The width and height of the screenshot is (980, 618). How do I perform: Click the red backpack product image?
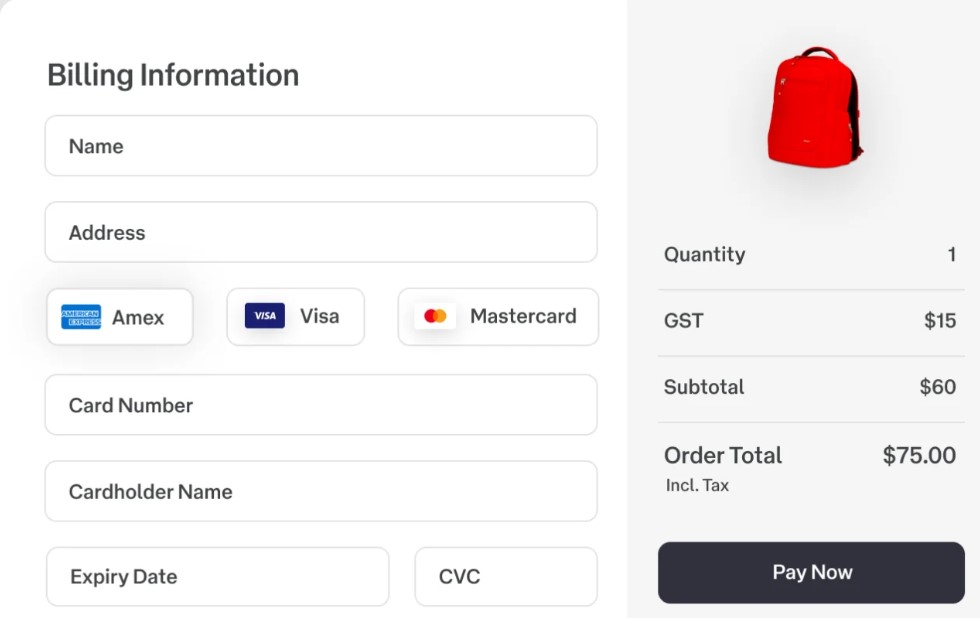(x=815, y=107)
